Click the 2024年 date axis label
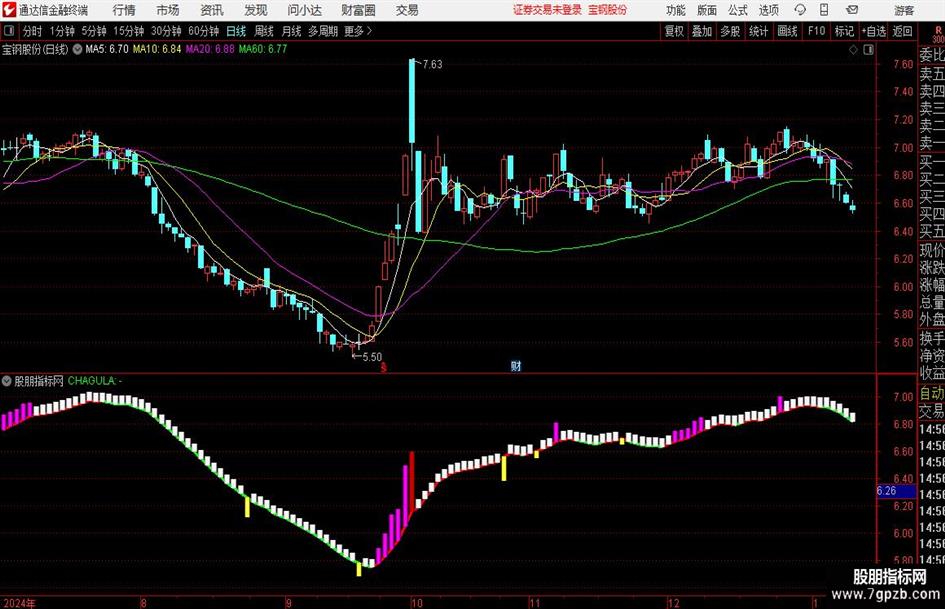This screenshot has height=609, width=945. (19, 603)
